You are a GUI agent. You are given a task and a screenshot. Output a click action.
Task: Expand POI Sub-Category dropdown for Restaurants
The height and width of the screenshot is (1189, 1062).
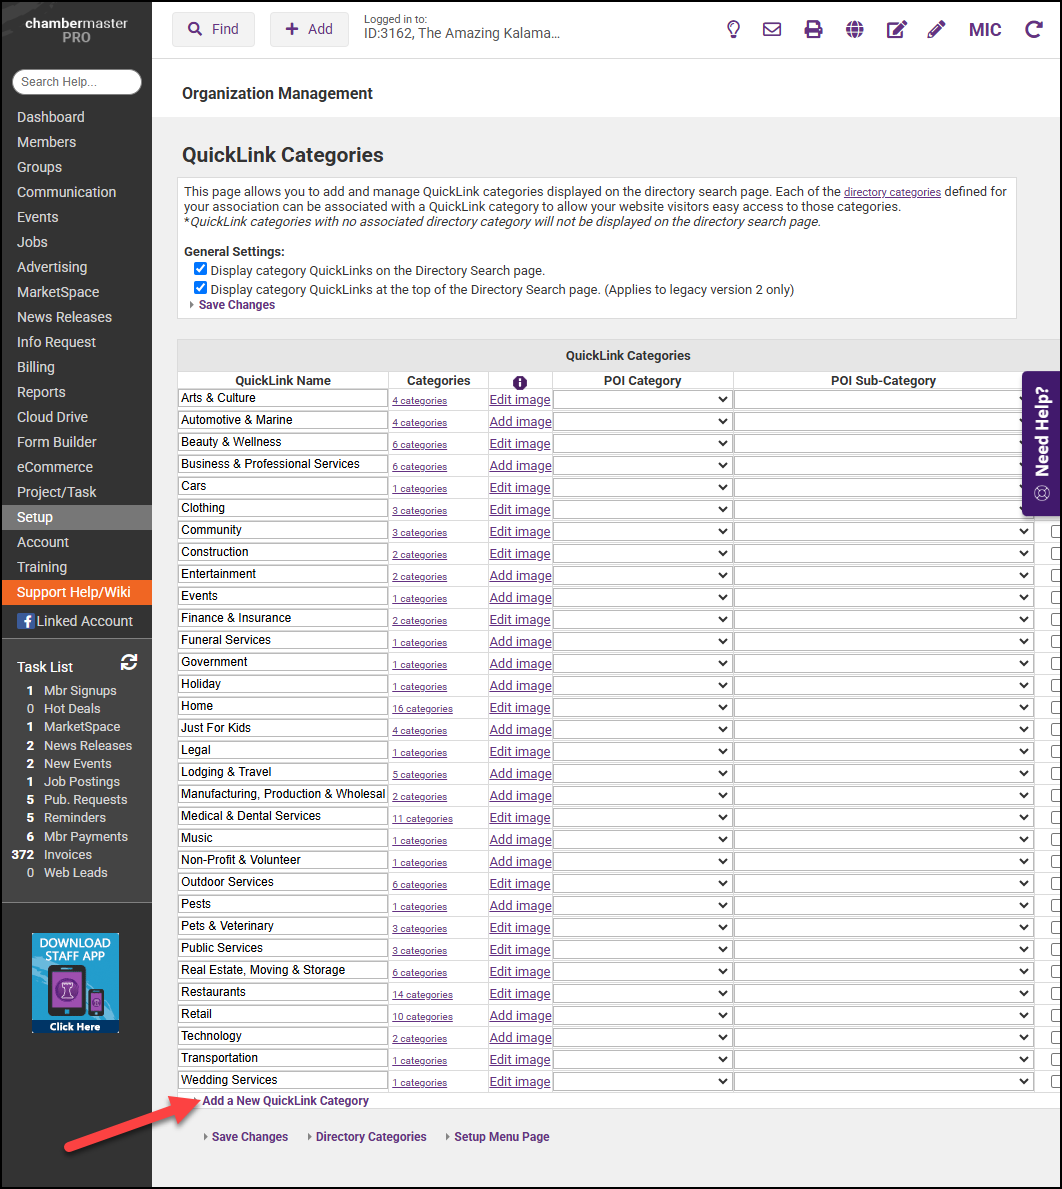[883, 994]
